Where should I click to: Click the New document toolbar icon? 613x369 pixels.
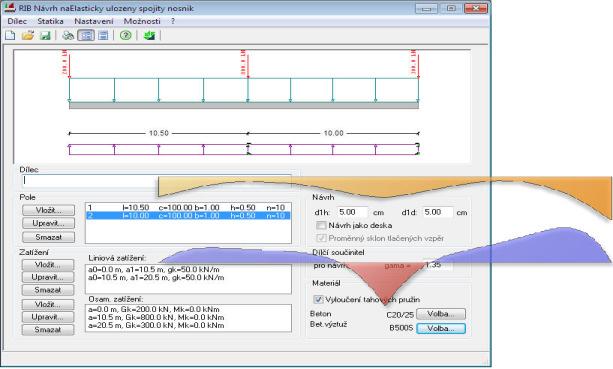point(11,36)
